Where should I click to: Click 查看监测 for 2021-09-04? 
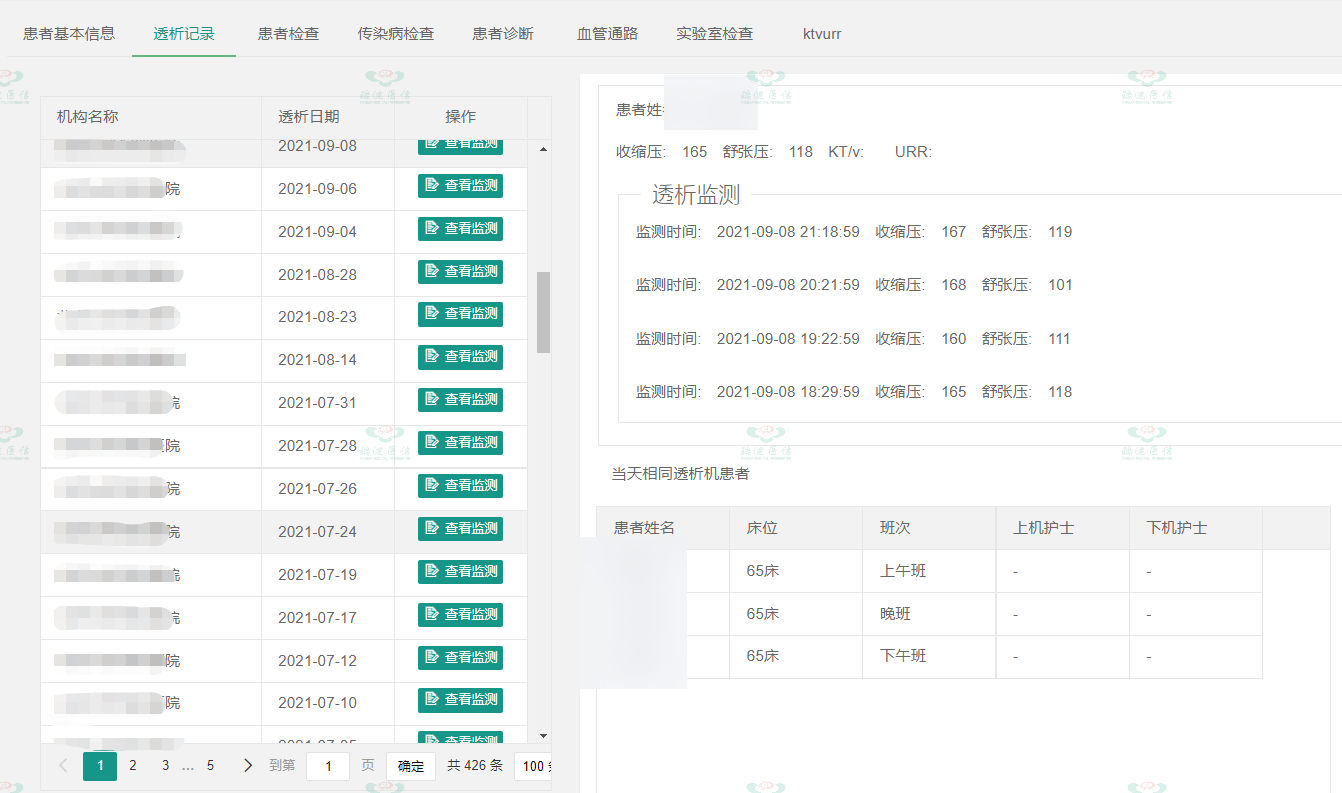[x=460, y=229]
